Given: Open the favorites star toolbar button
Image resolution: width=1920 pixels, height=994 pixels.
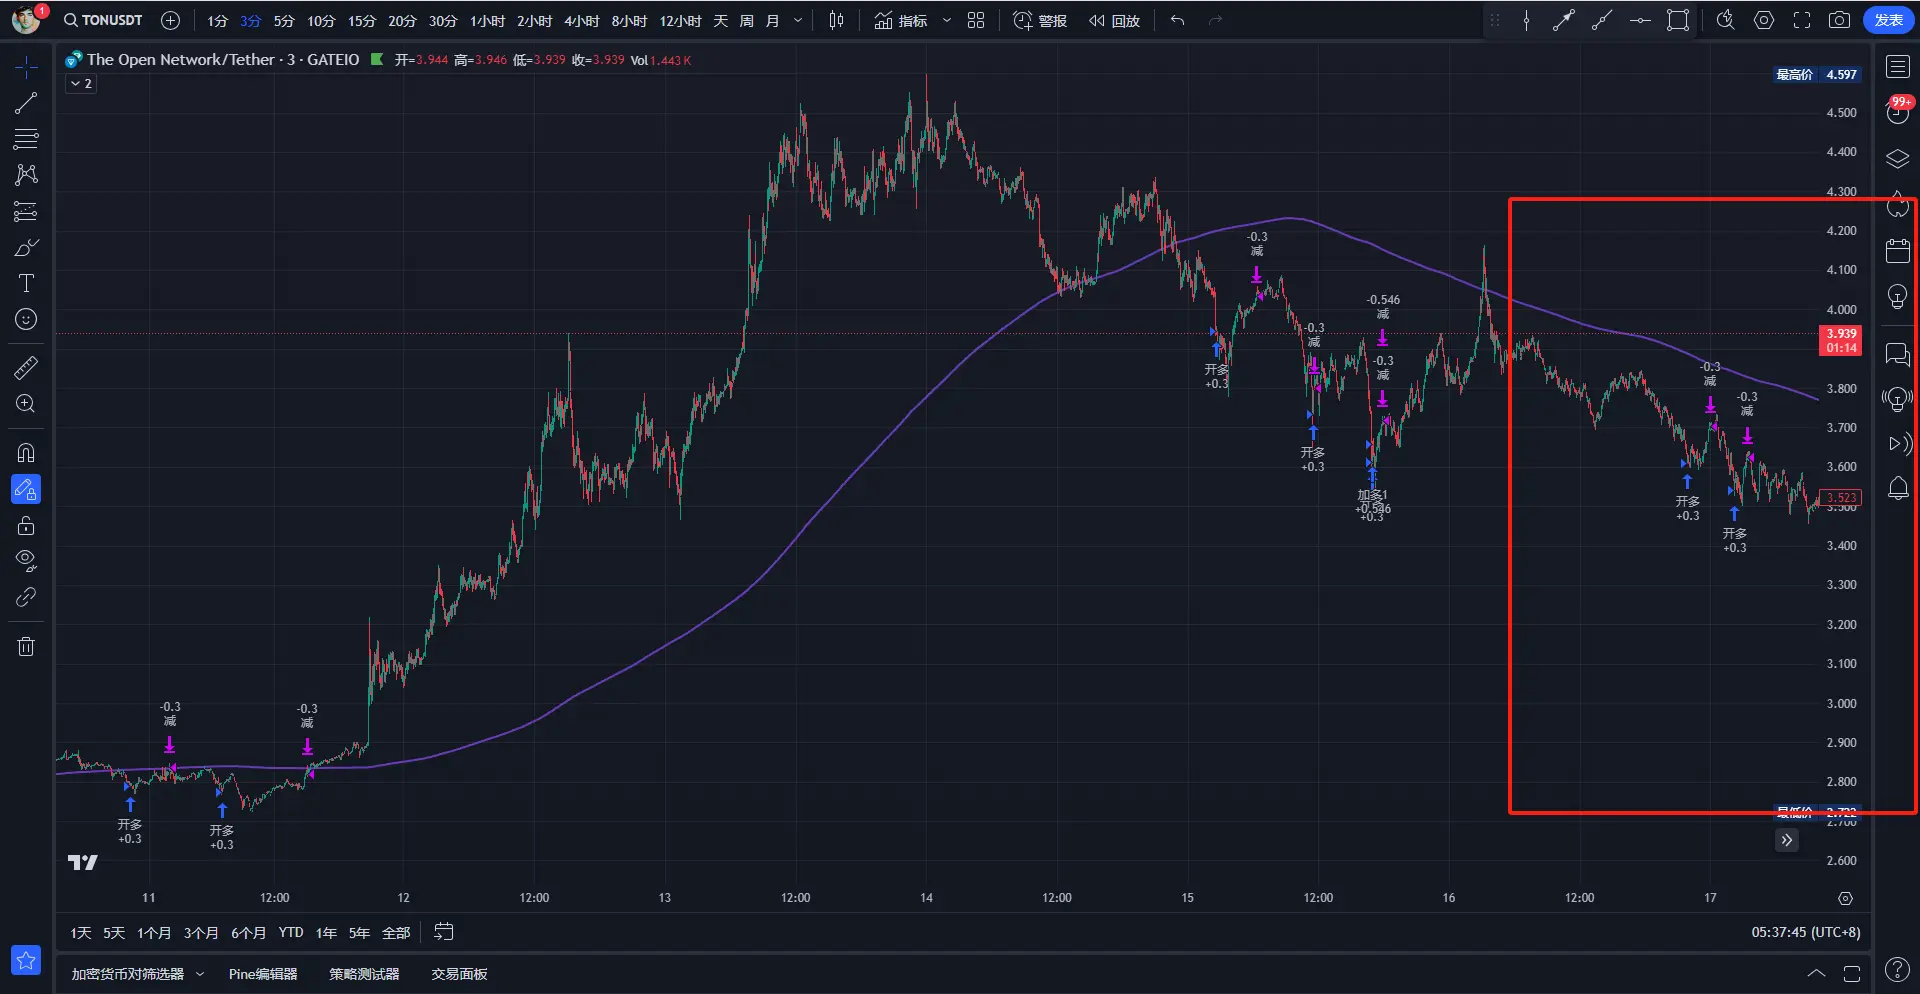Looking at the screenshot, I should [x=26, y=960].
